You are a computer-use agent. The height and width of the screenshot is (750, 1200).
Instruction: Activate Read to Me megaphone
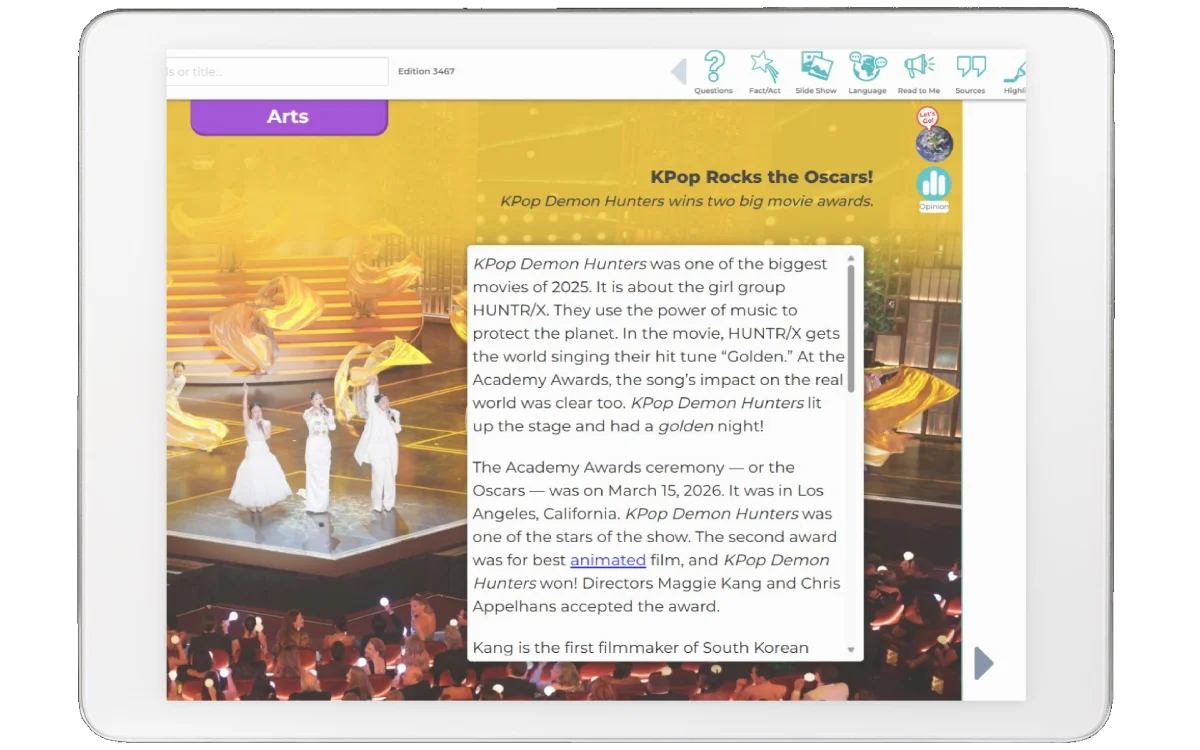[919, 72]
